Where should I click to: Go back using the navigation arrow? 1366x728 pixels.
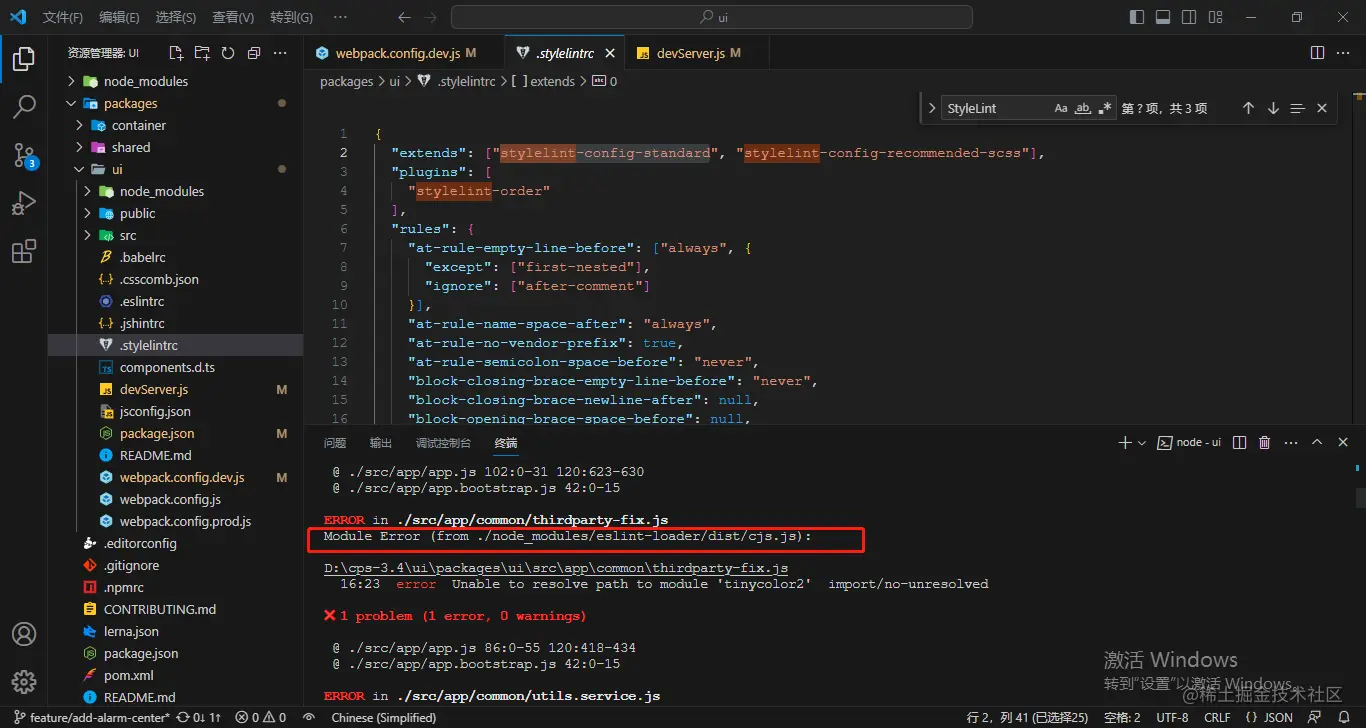coord(404,17)
